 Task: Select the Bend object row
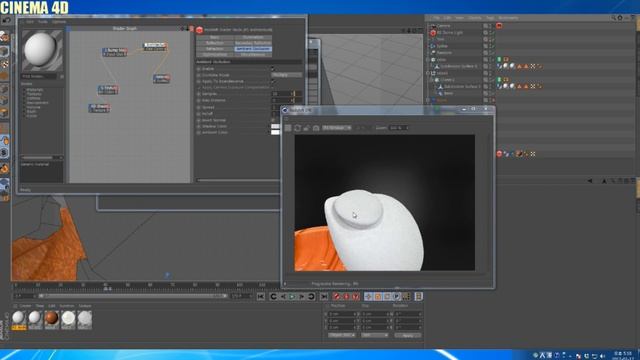[448, 93]
